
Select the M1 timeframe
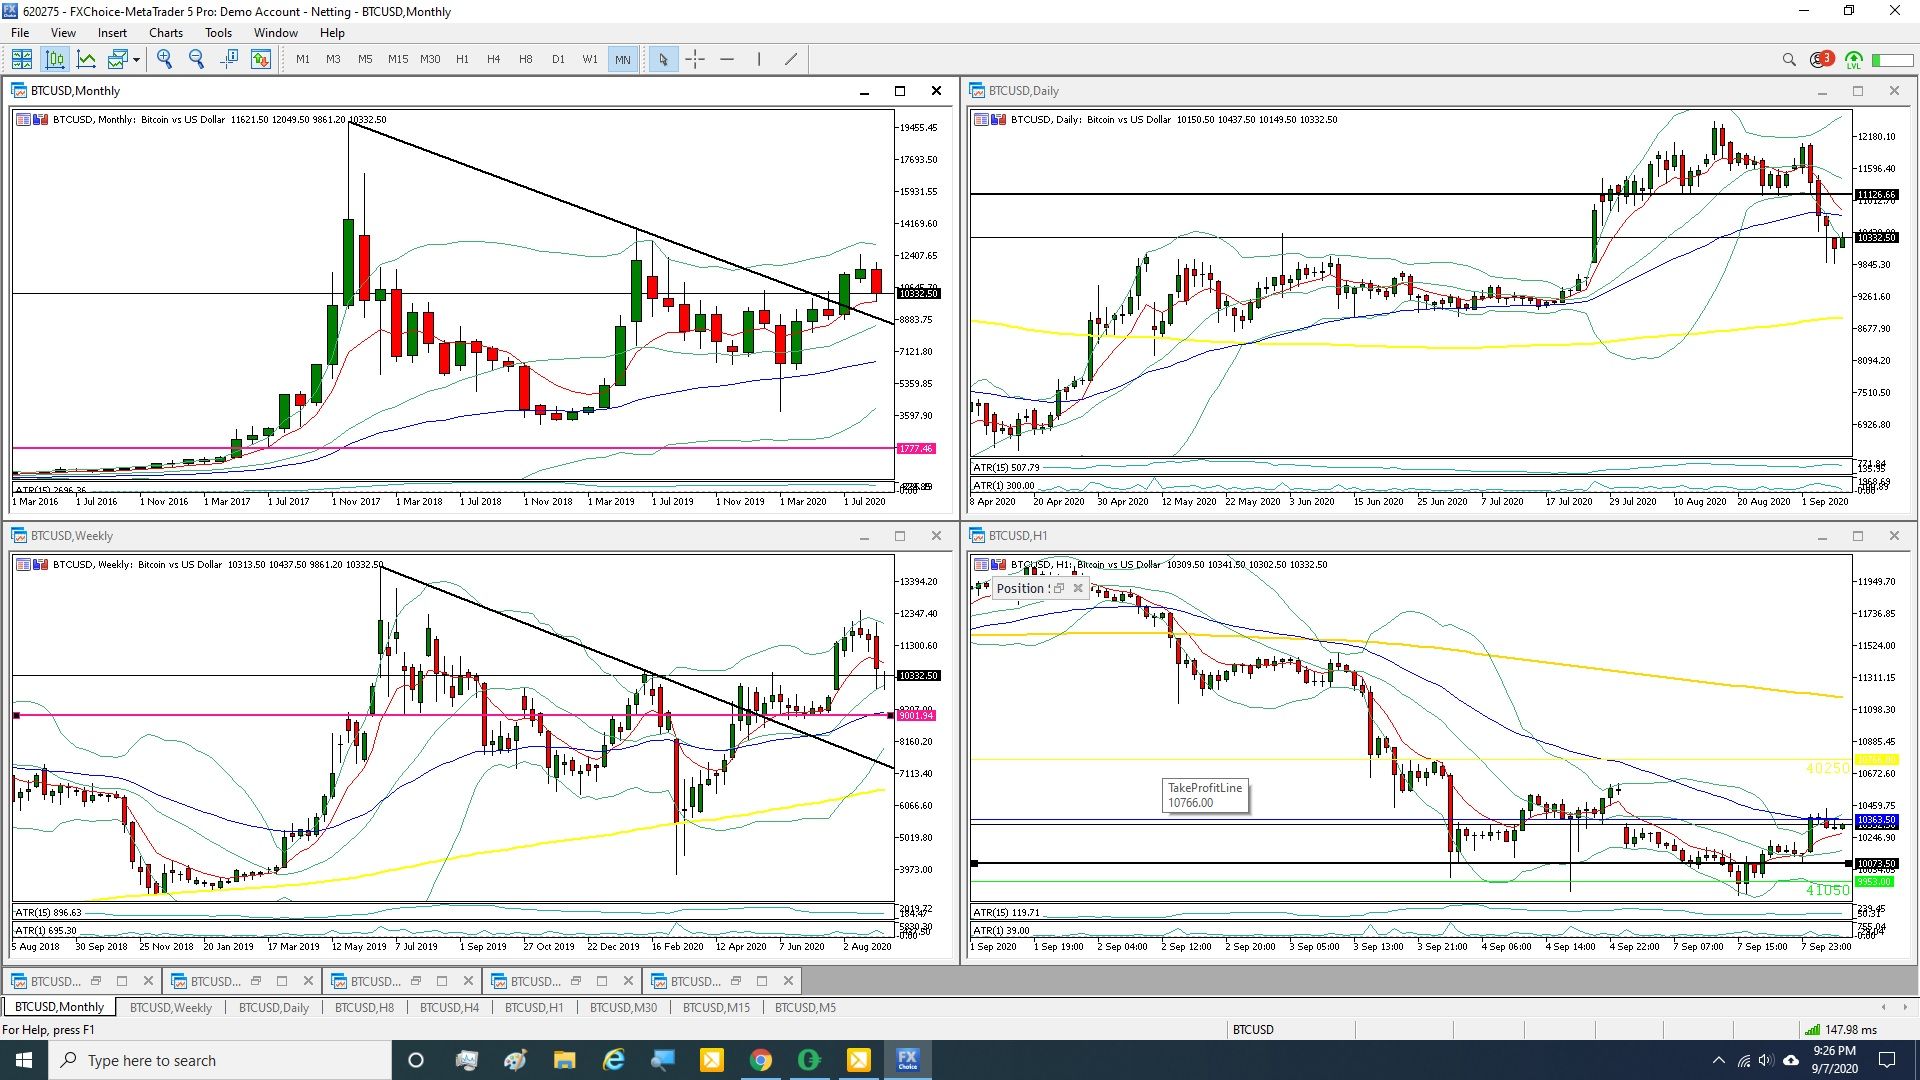[302, 59]
